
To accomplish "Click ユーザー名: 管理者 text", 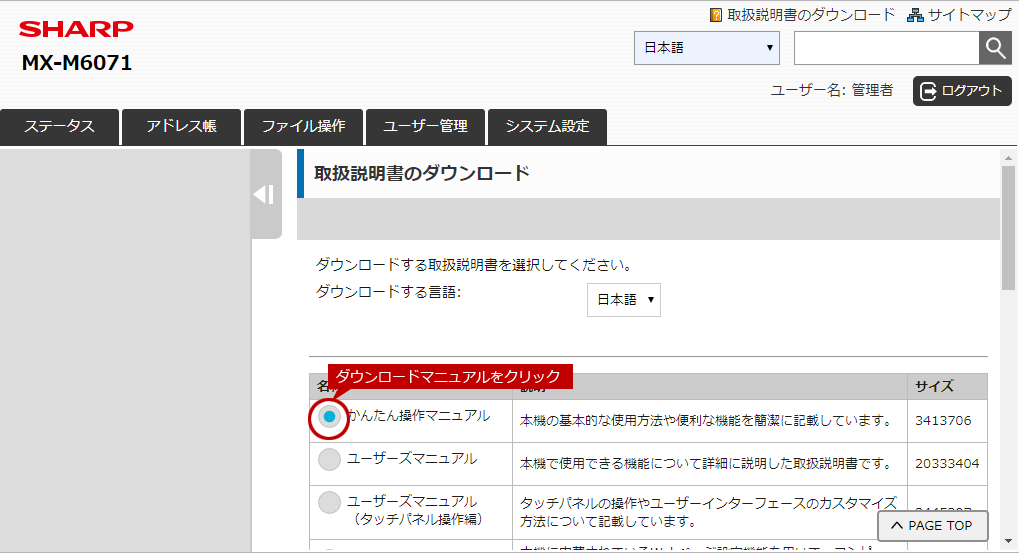I will tap(832, 90).
